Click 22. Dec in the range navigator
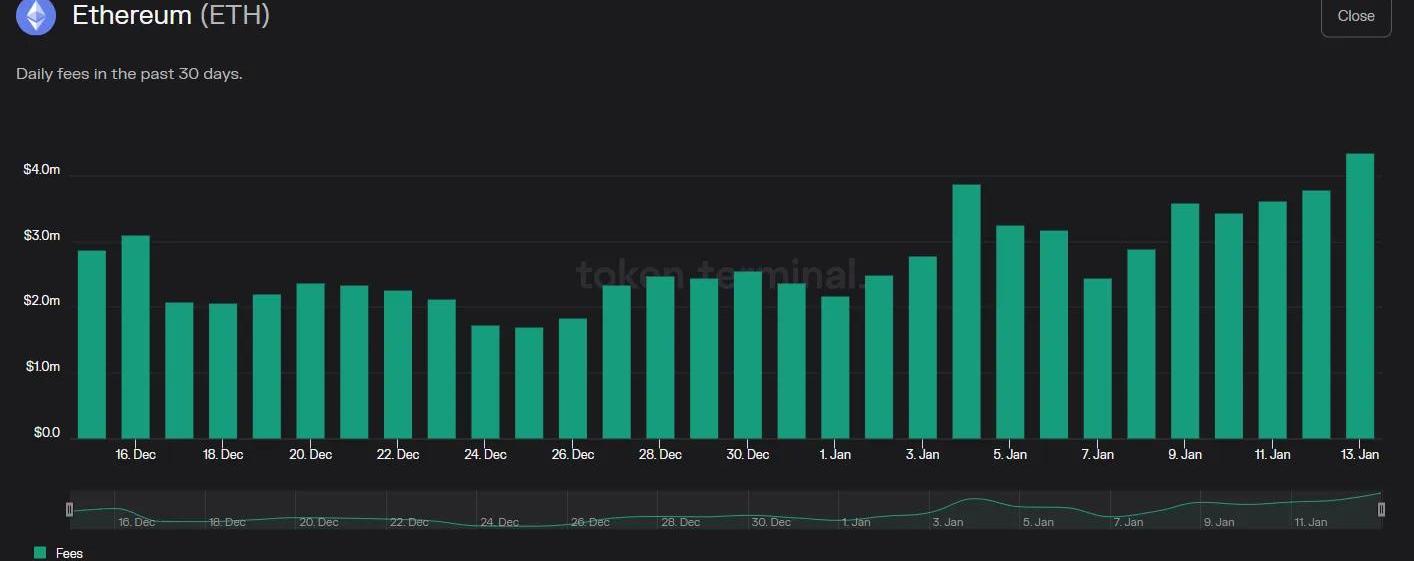 point(409,522)
